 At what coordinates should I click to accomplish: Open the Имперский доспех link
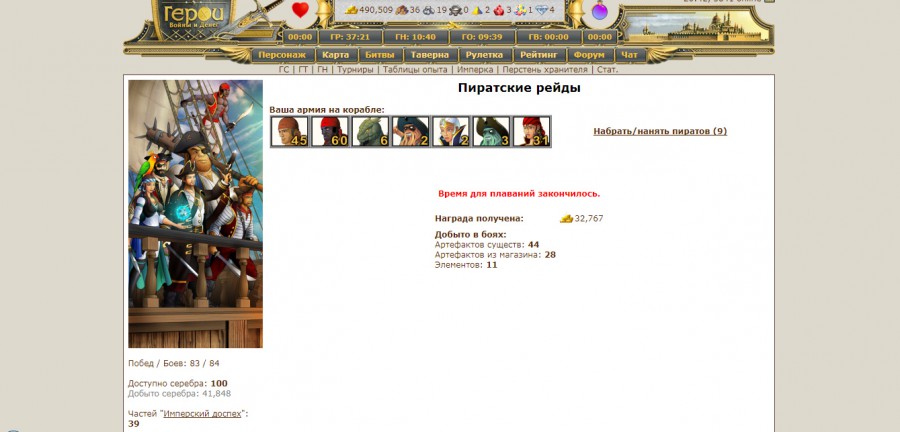point(201,413)
